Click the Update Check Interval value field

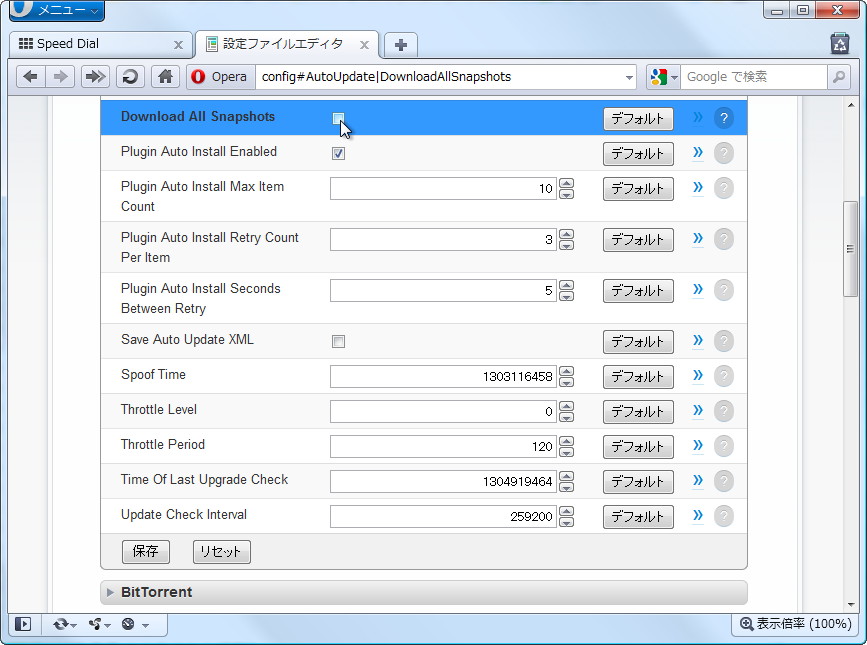click(x=443, y=516)
